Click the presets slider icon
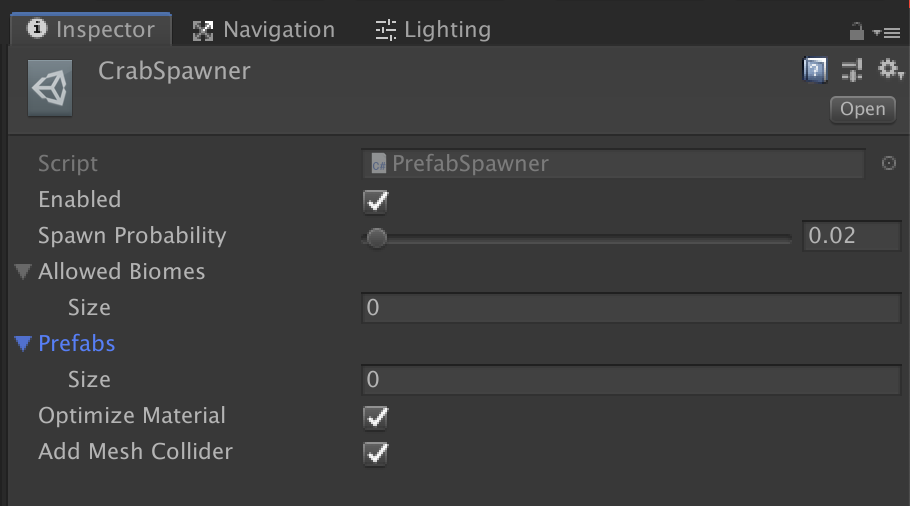This screenshot has height=506, width=910. pyautogui.click(x=852, y=69)
